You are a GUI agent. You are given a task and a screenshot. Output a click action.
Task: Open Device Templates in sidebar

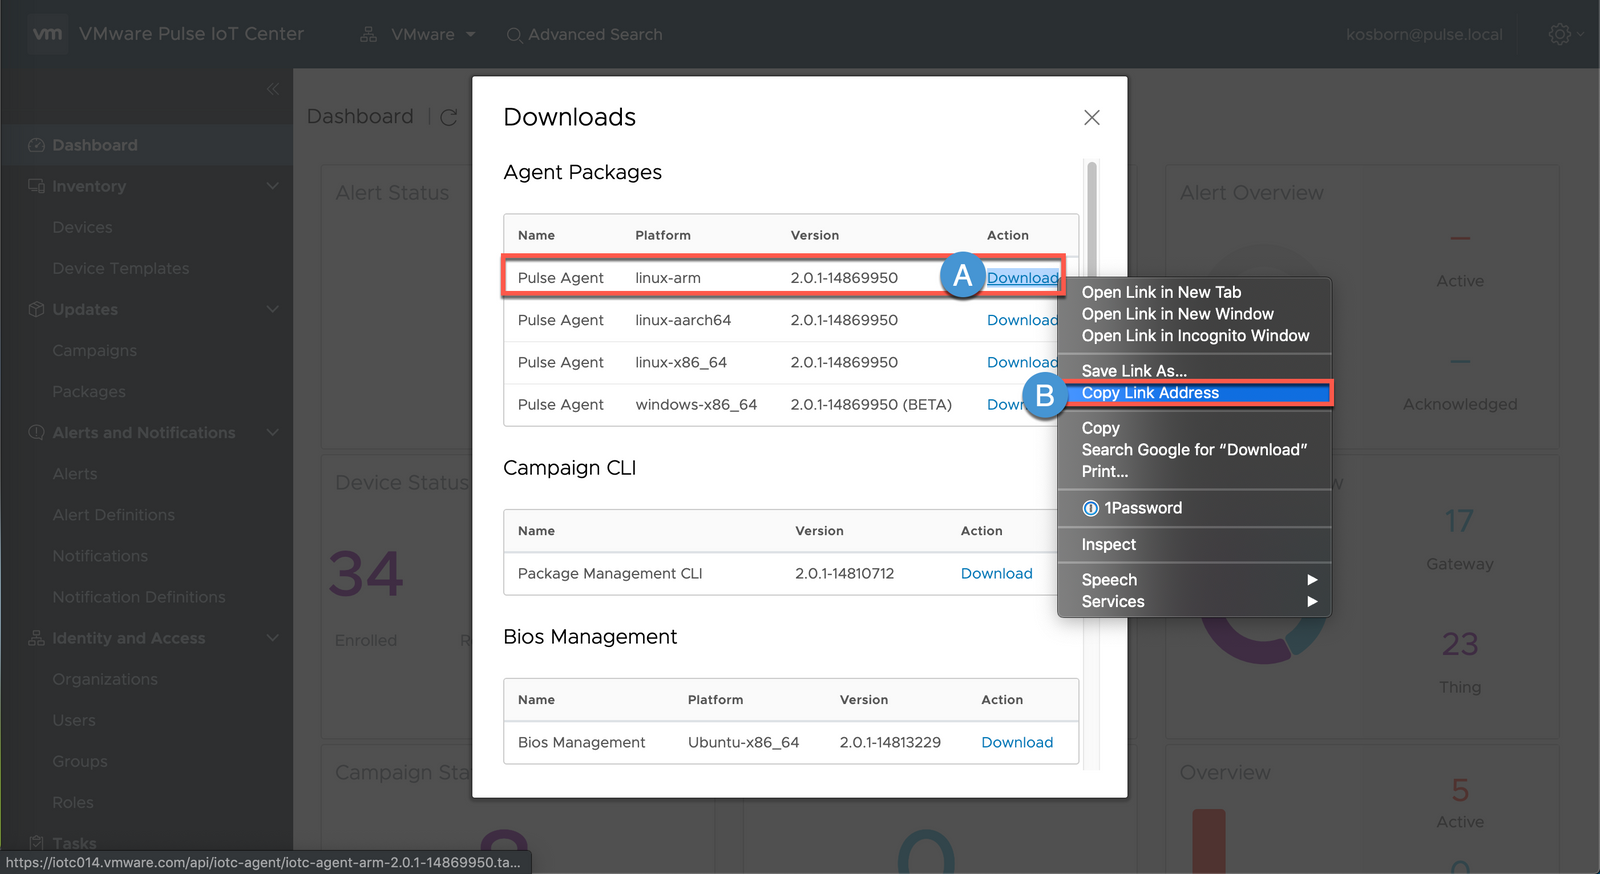tap(120, 269)
